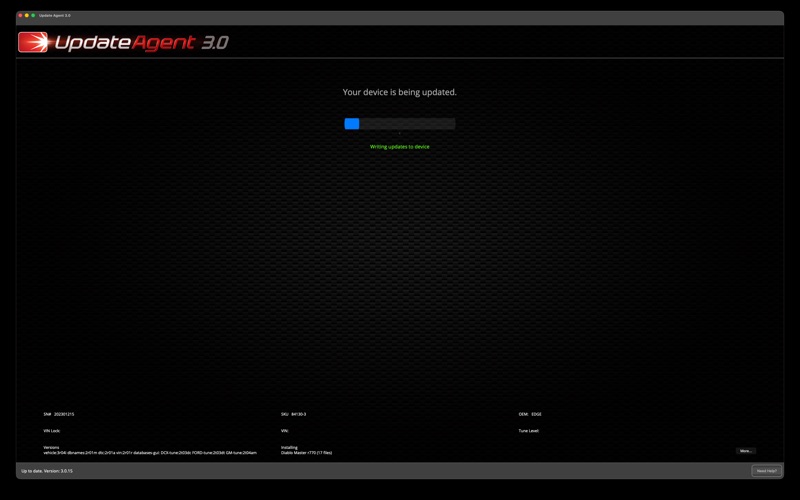
Task: Click the OEM: EDGE label
Action: coord(530,414)
